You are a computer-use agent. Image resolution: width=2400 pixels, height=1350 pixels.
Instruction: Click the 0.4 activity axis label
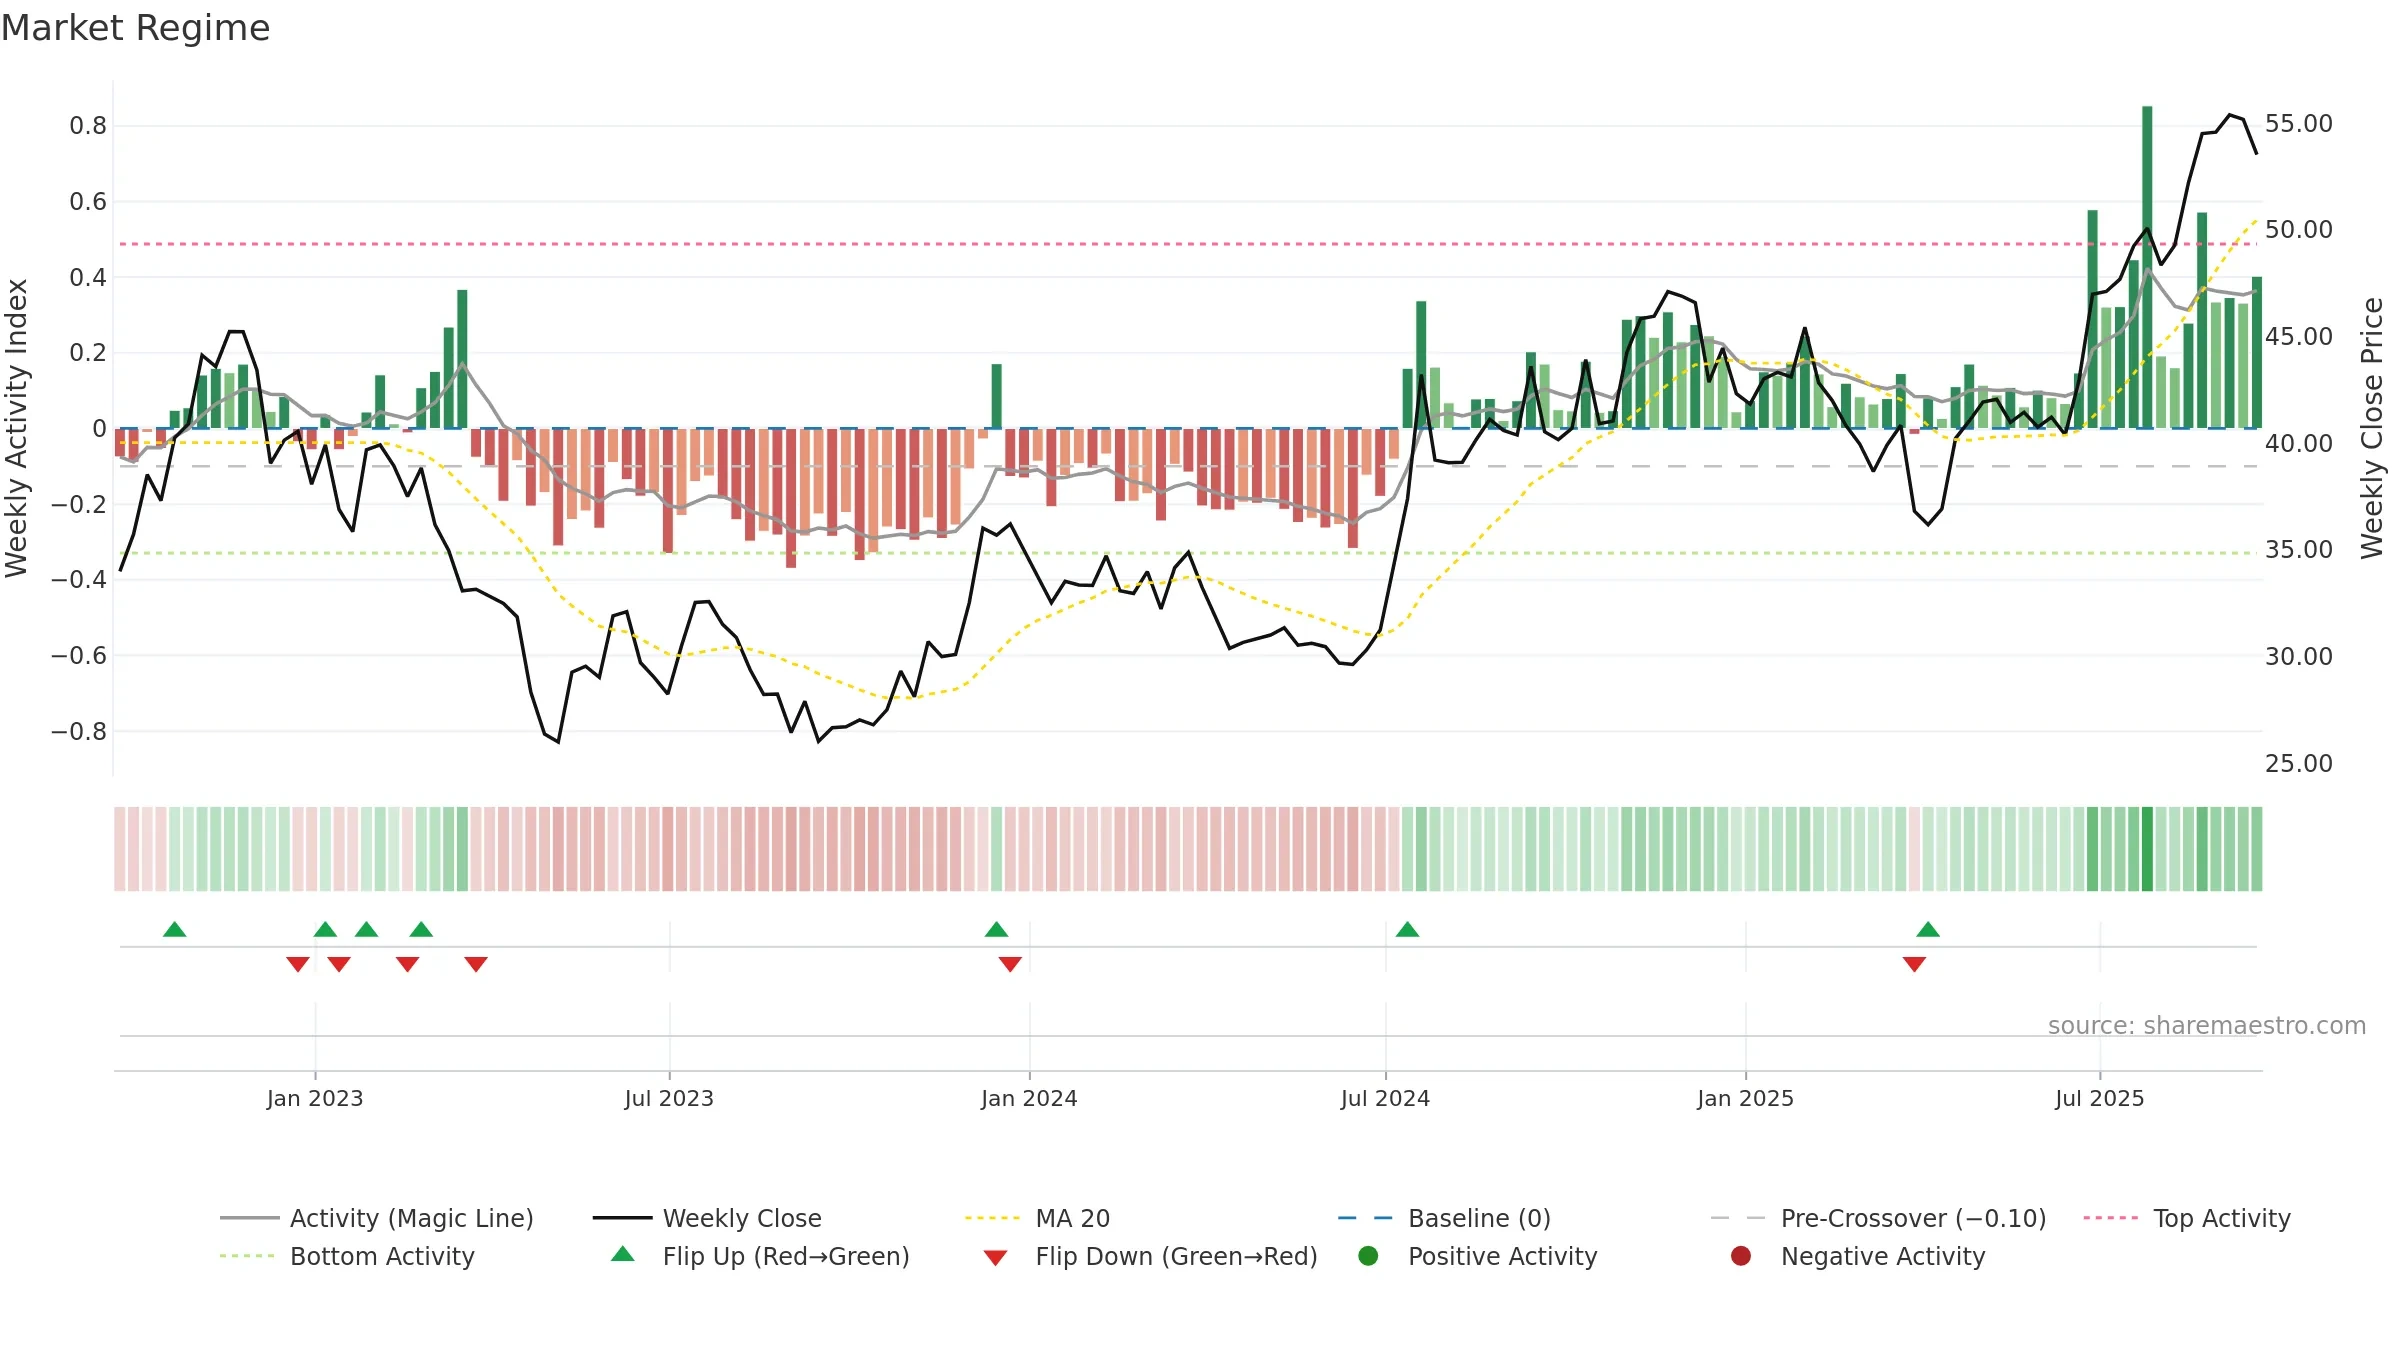point(88,277)
